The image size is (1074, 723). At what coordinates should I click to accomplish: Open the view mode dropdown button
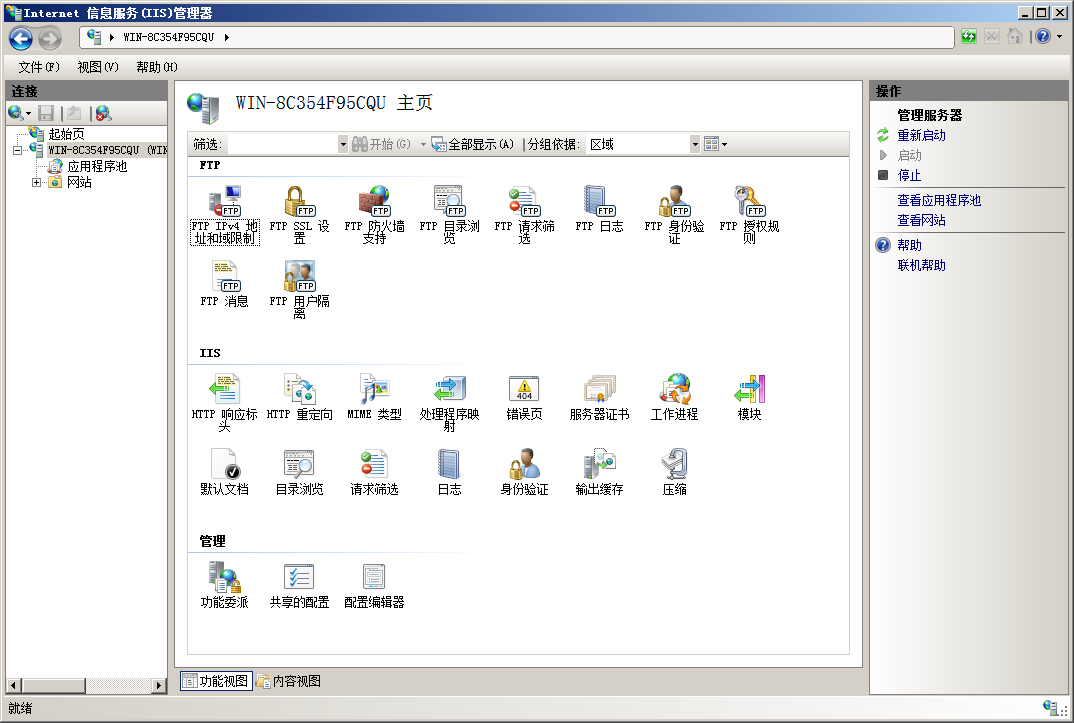[x=716, y=144]
